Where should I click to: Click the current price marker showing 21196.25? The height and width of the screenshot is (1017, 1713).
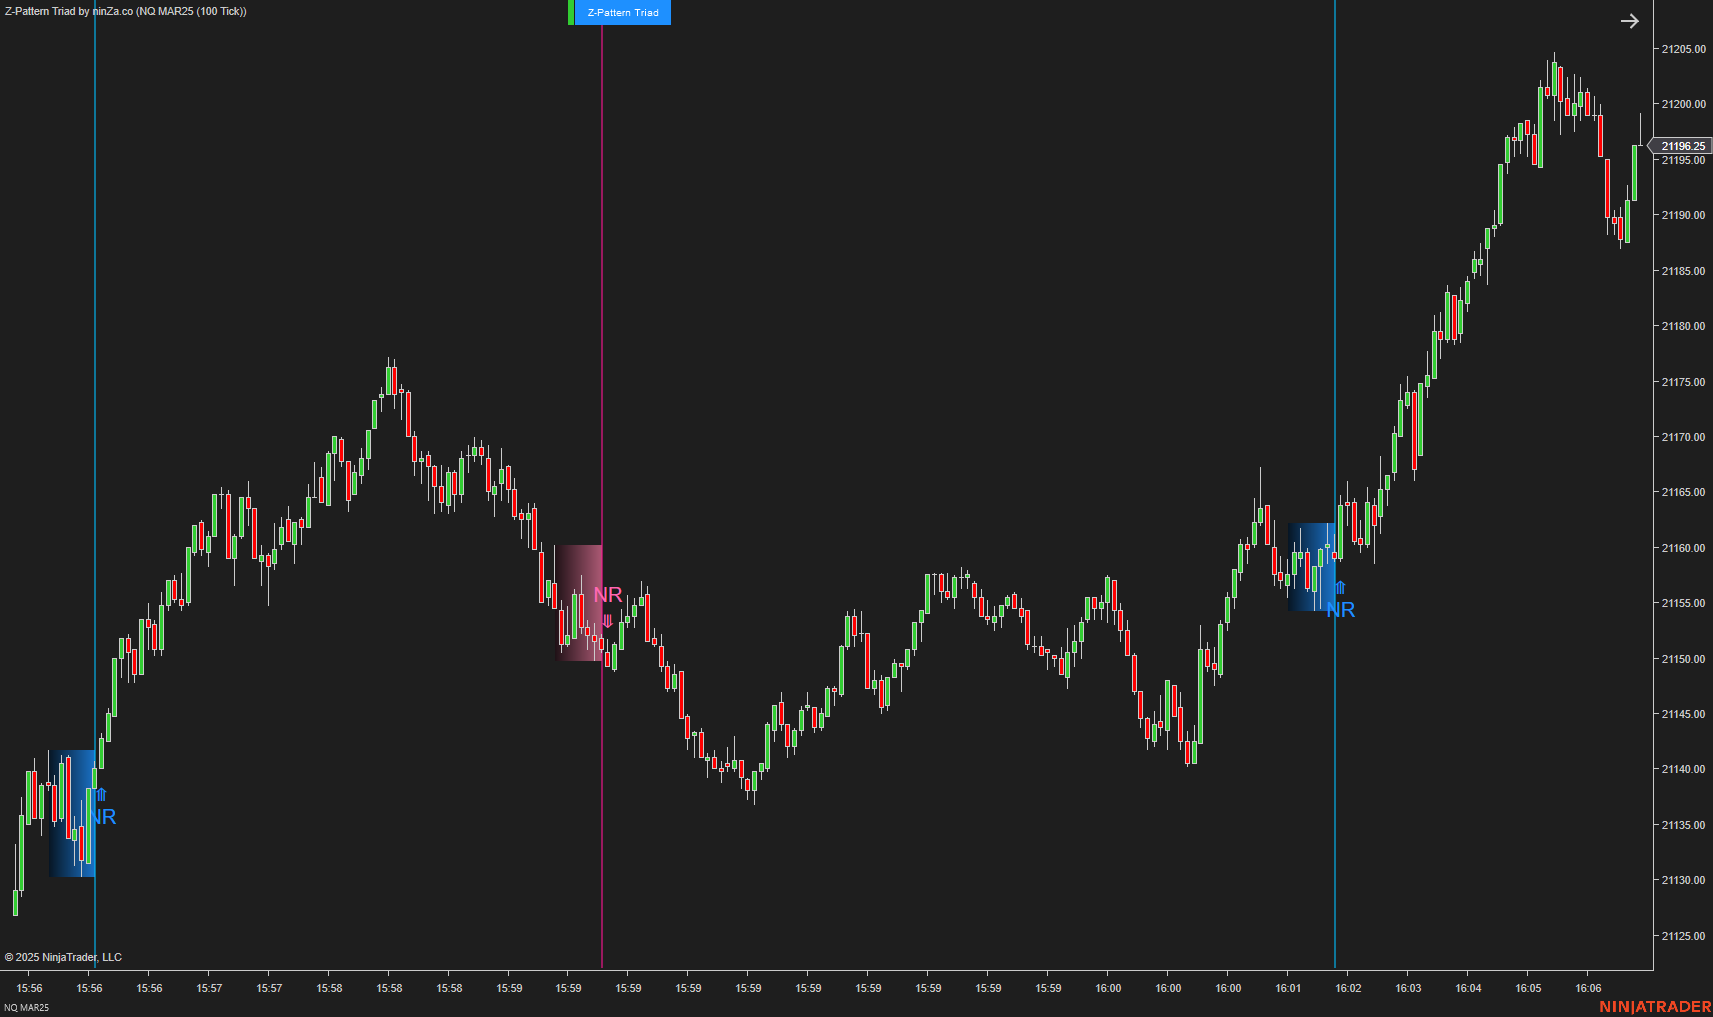click(1682, 146)
